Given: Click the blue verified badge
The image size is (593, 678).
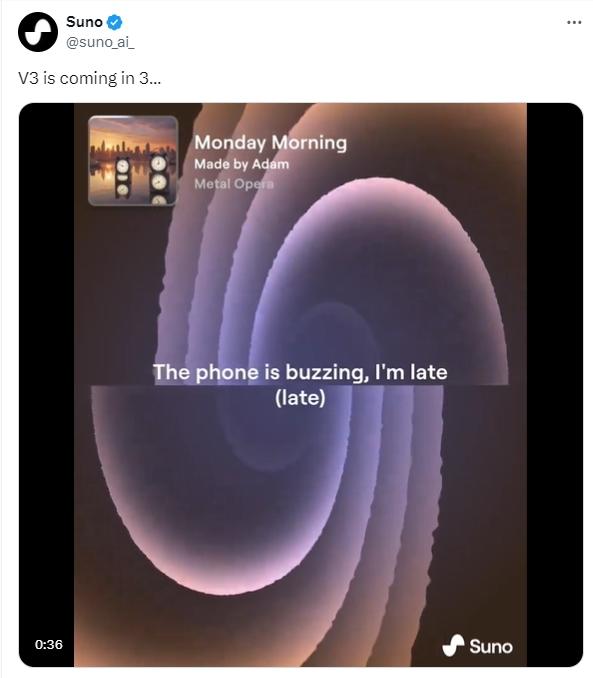Looking at the screenshot, I should tap(114, 22).
